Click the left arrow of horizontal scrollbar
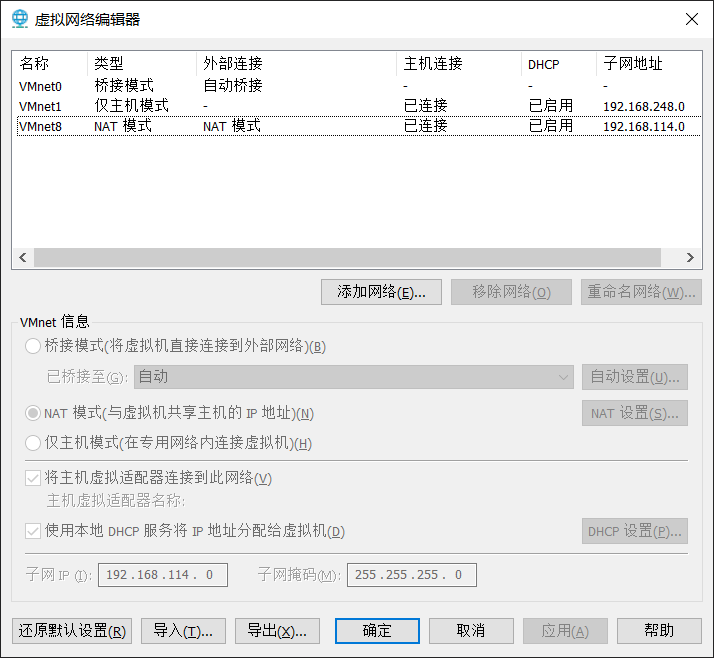This screenshot has width=714, height=658. pyautogui.click(x=23, y=258)
